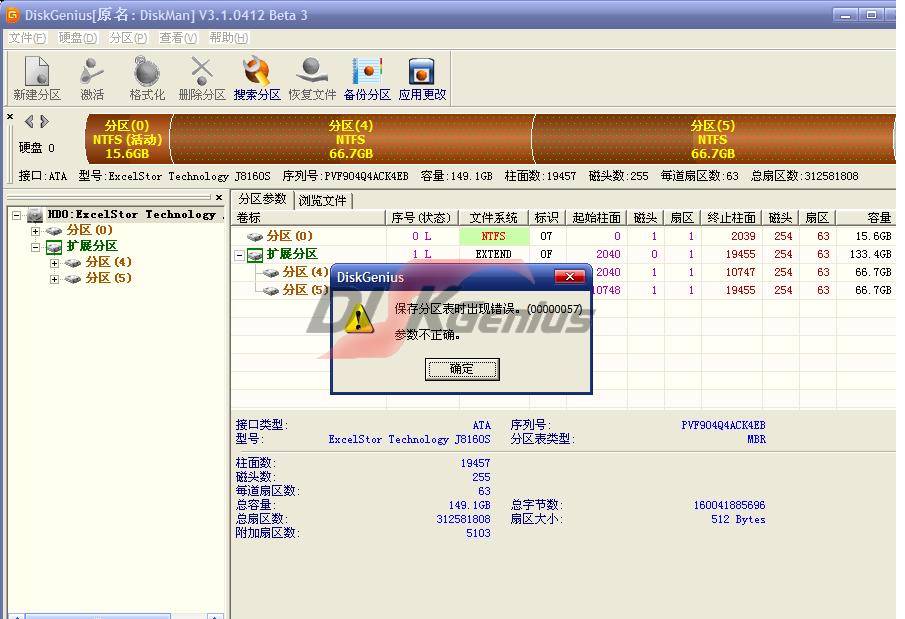Collapse 扩展分区 in the left tree

(35, 248)
